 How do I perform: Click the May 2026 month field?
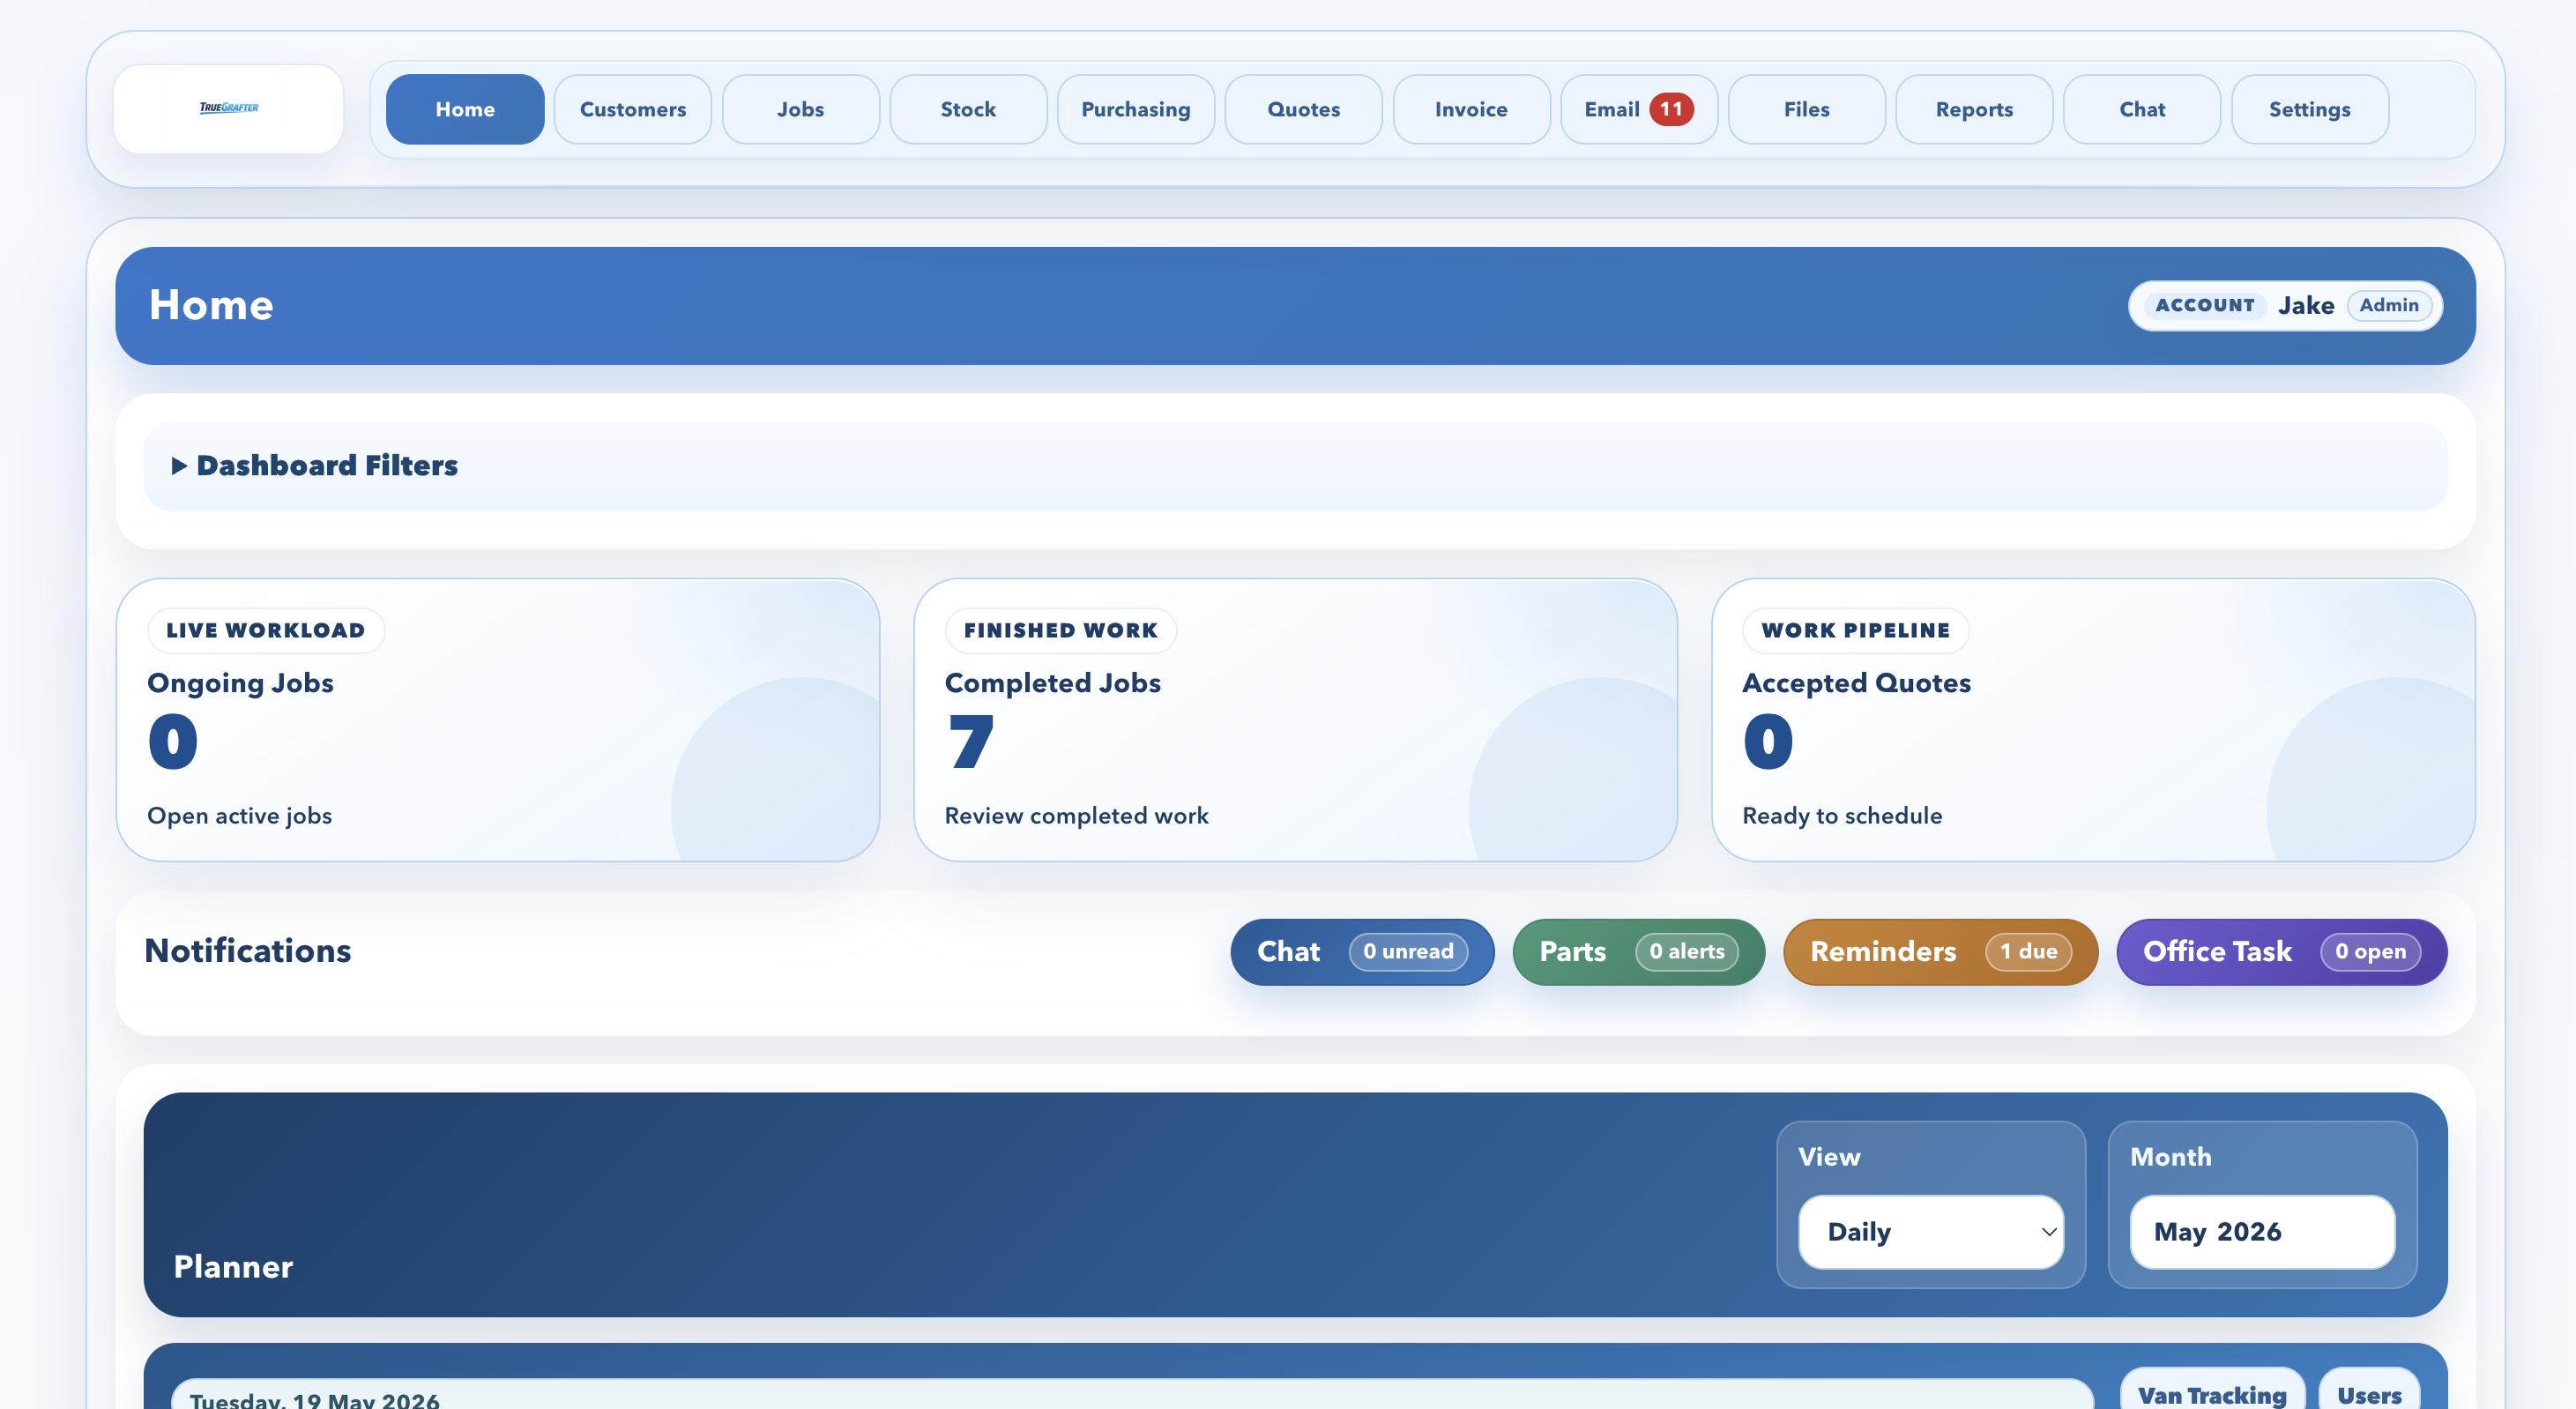pos(2262,1232)
